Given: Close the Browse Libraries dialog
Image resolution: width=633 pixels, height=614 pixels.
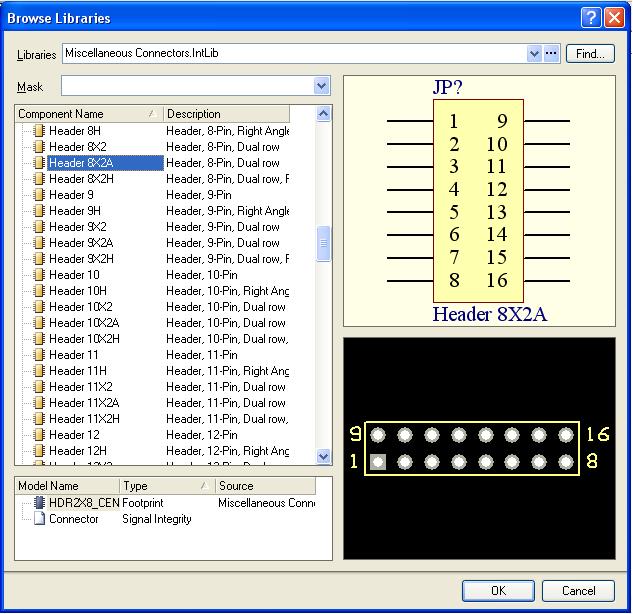Looking at the screenshot, I should click(614, 18).
